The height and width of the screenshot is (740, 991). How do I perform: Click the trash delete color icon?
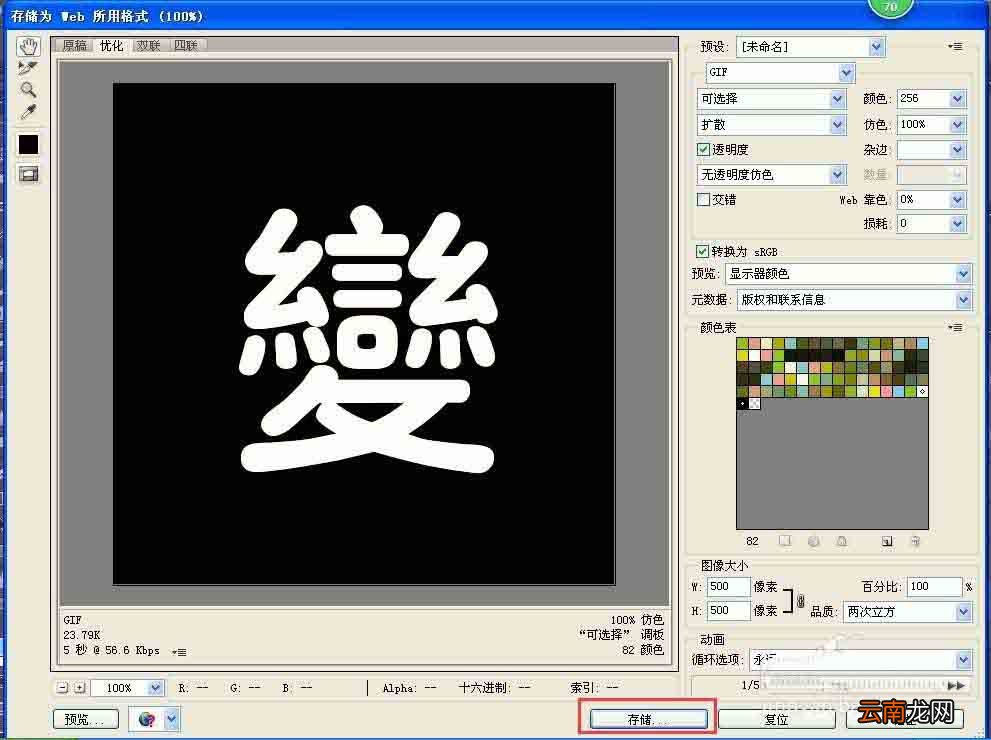(x=915, y=541)
